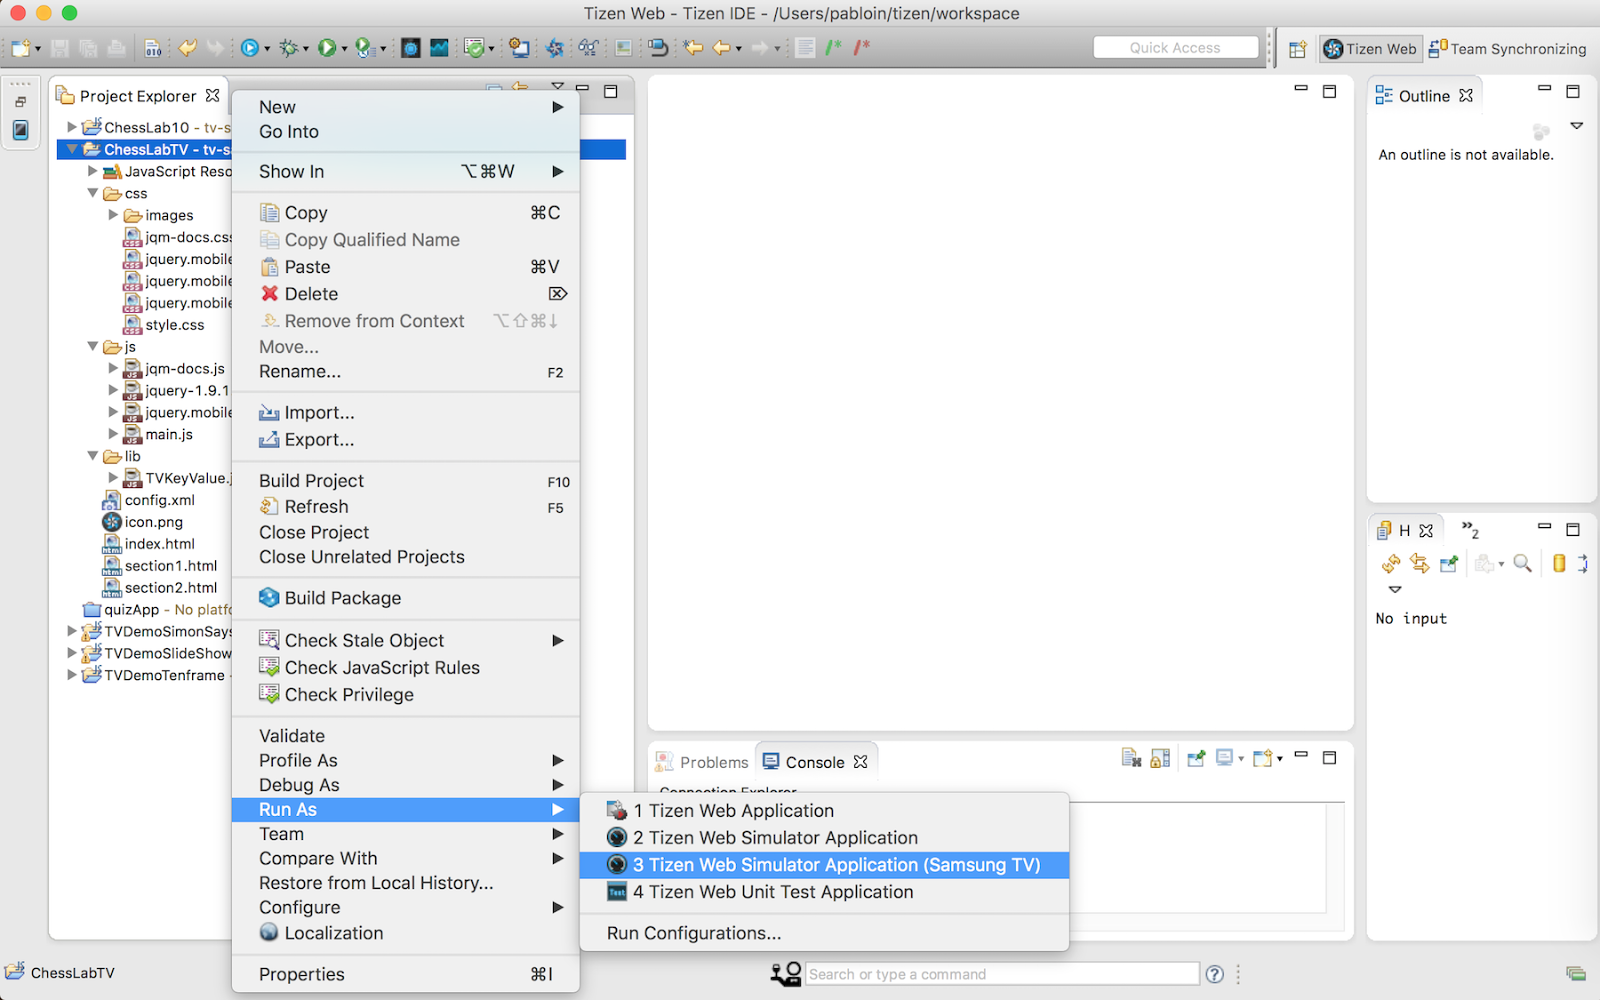
Task: Activate Scroll Lock in the Console toolbar
Action: click(1159, 758)
